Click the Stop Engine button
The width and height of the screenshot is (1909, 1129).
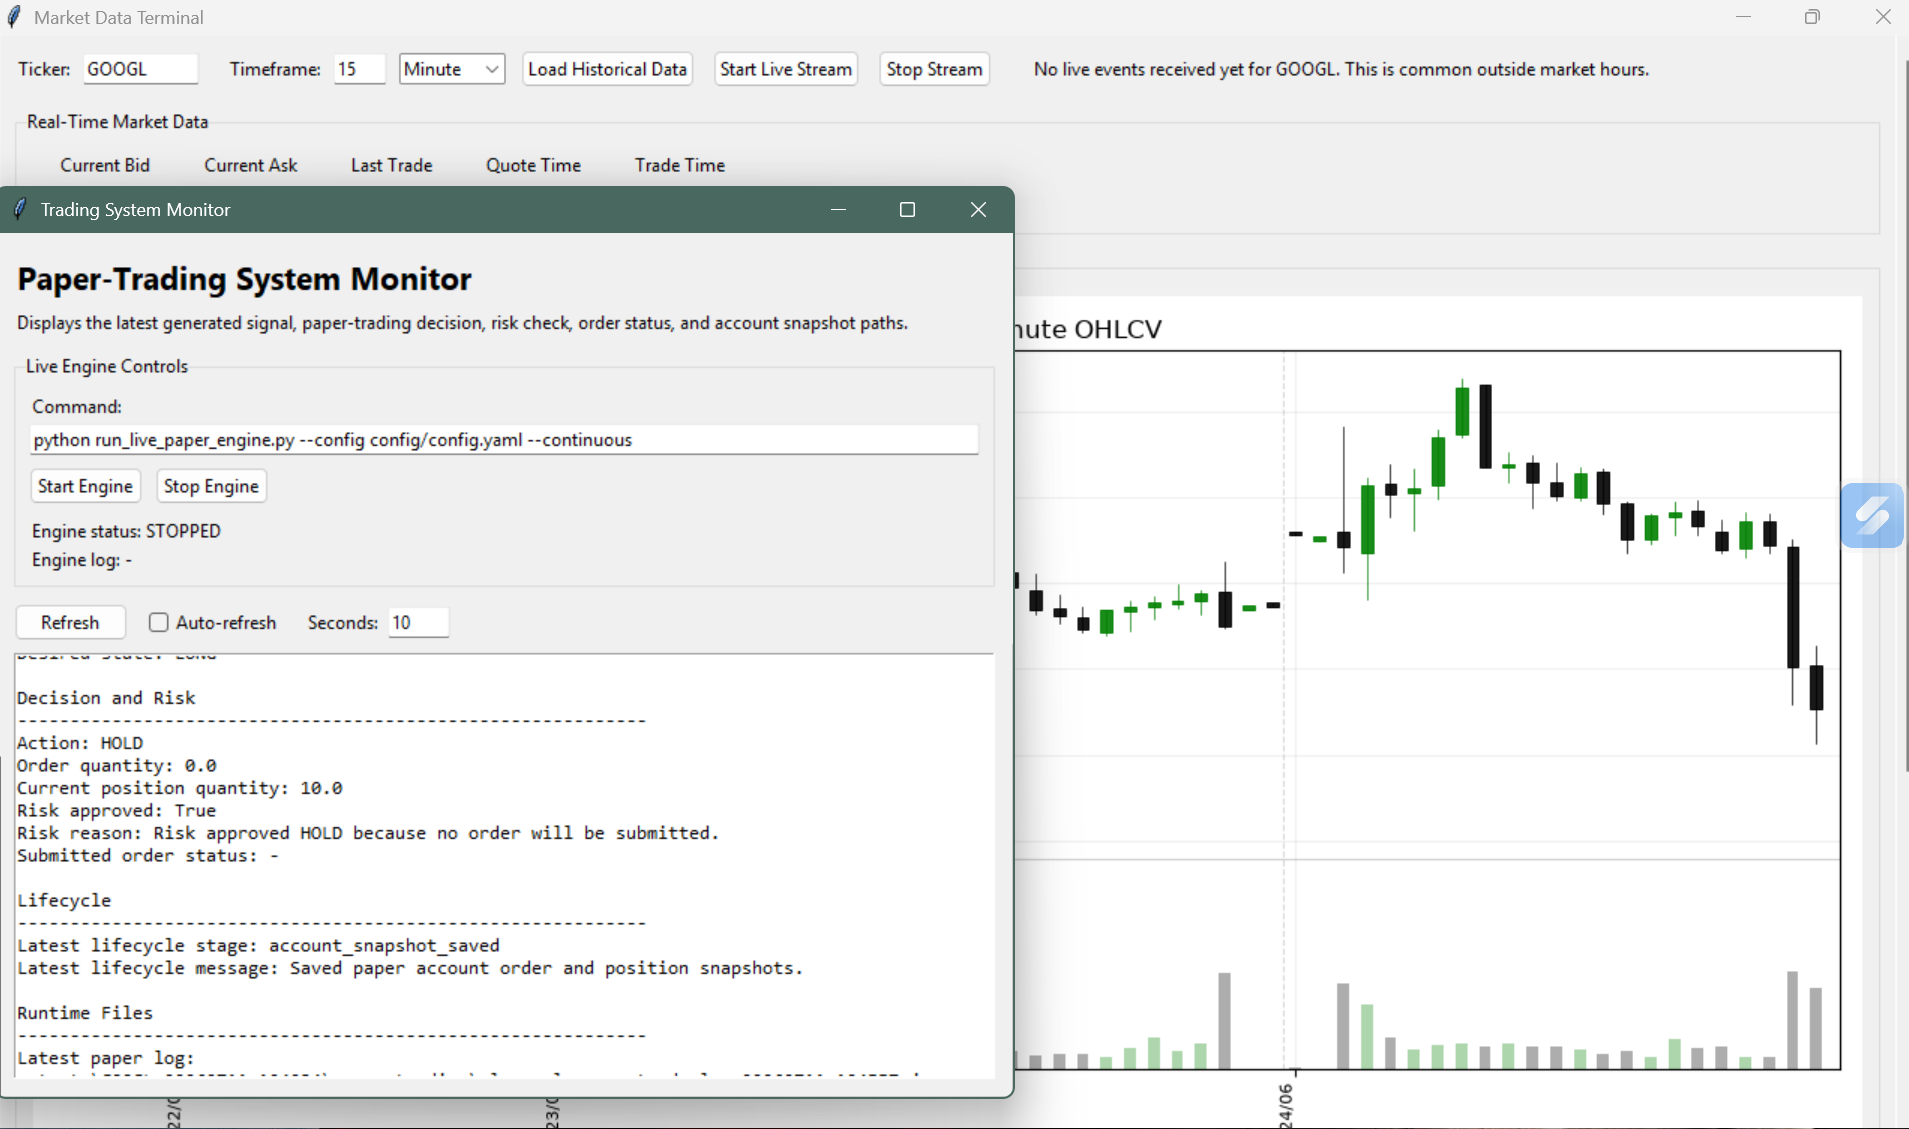tap(211, 486)
